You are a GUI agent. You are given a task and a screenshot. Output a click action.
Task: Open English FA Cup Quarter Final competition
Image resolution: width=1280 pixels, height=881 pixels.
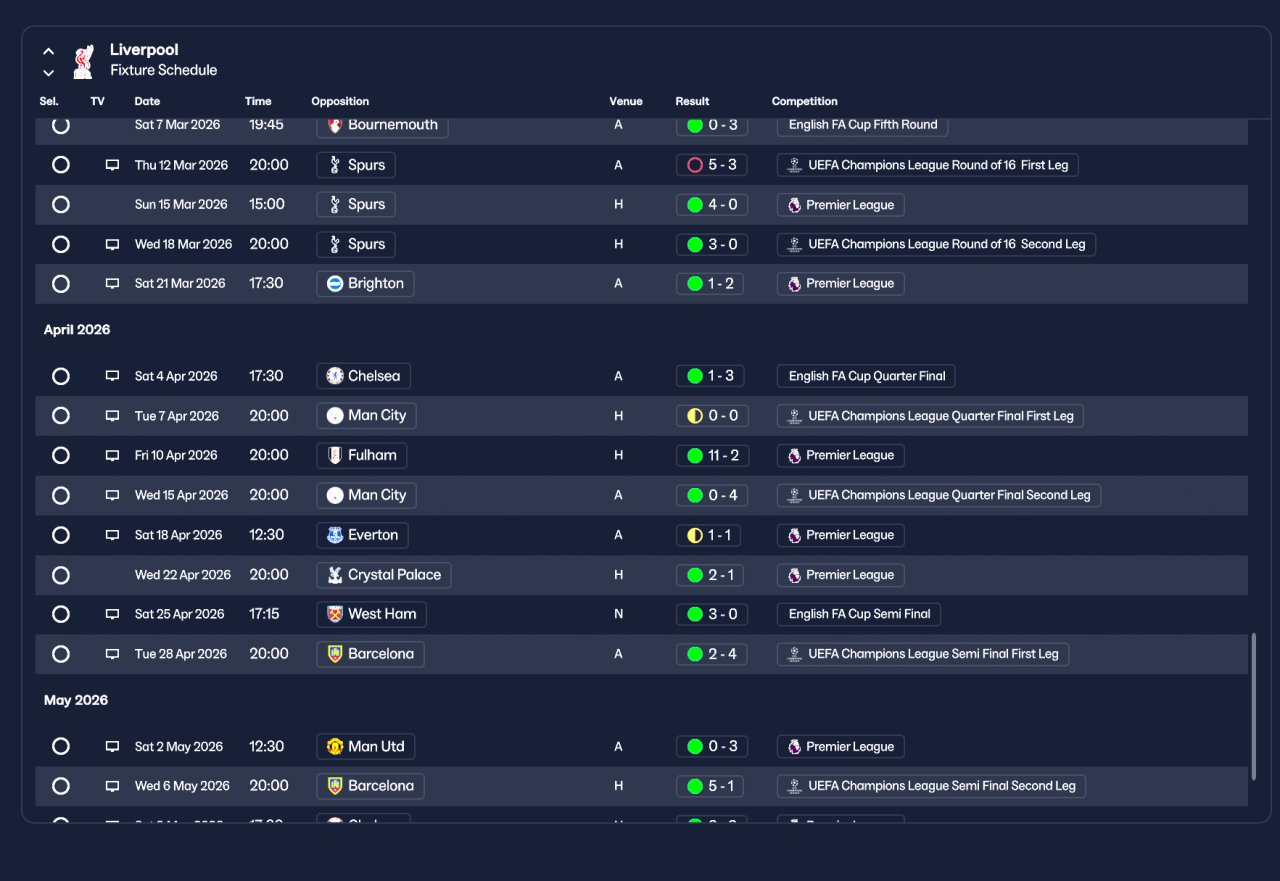867,376
